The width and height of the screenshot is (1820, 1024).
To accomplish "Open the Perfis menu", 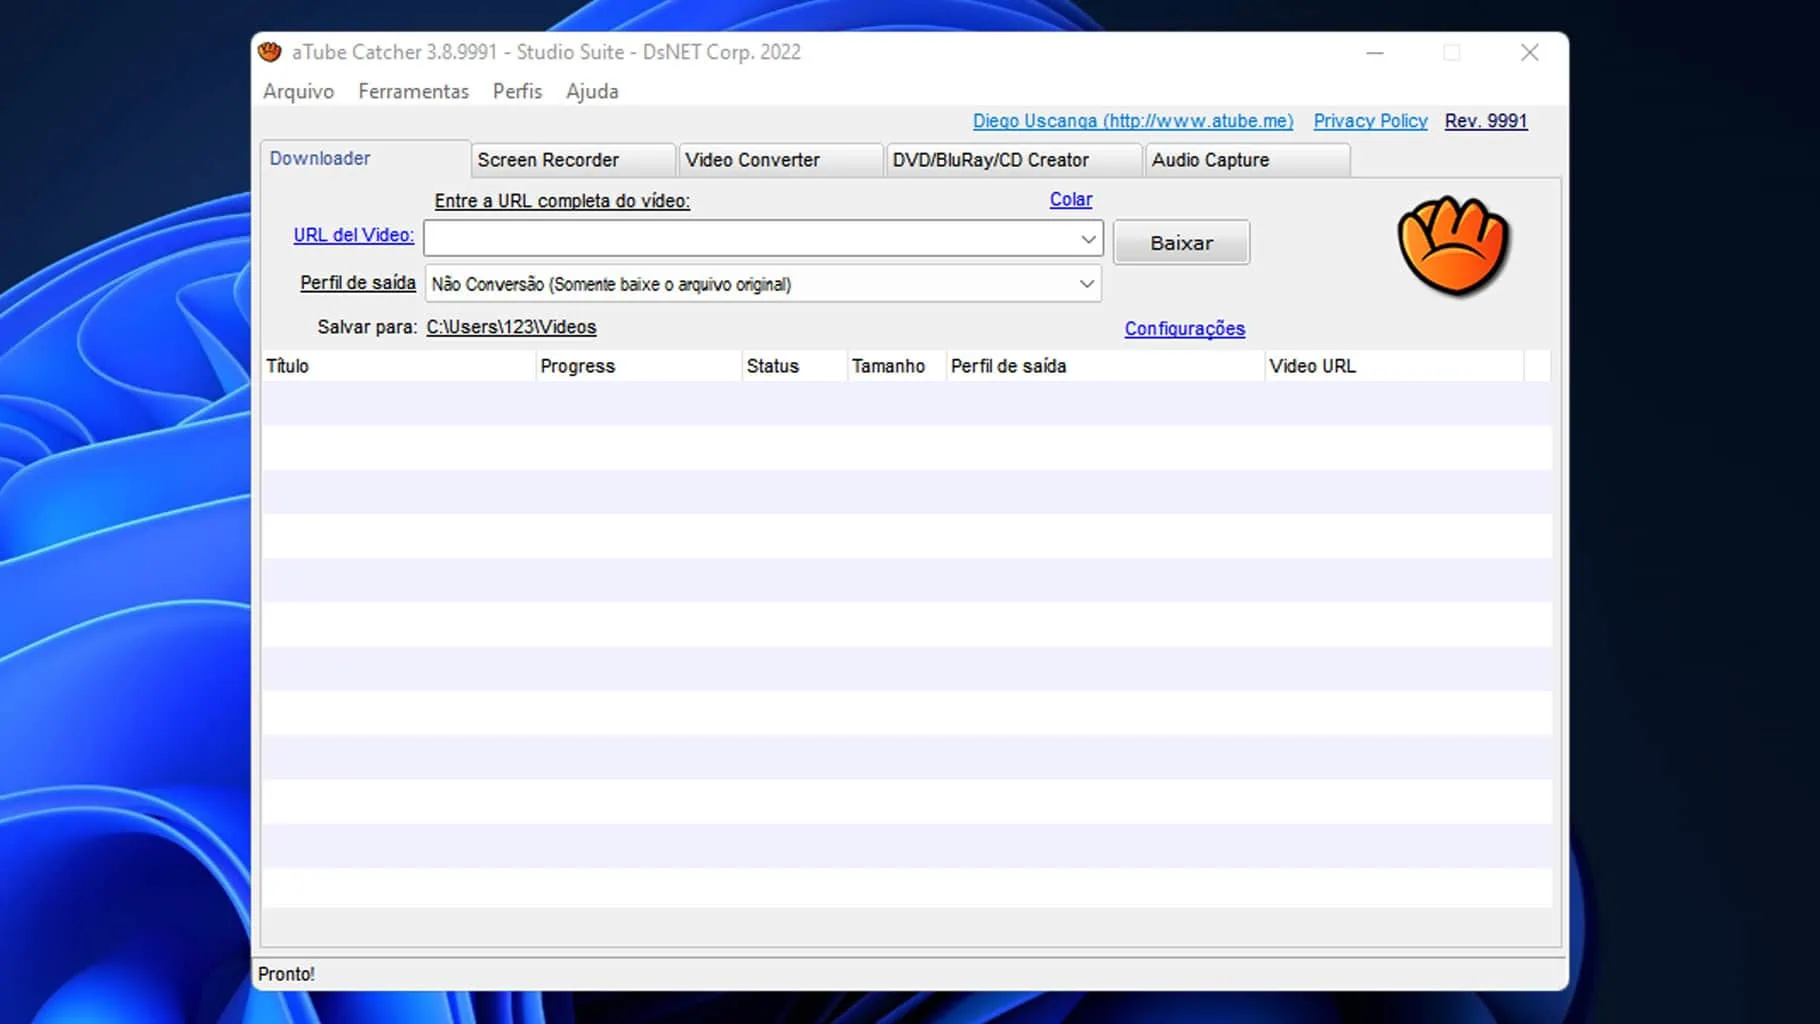I will coord(517,91).
